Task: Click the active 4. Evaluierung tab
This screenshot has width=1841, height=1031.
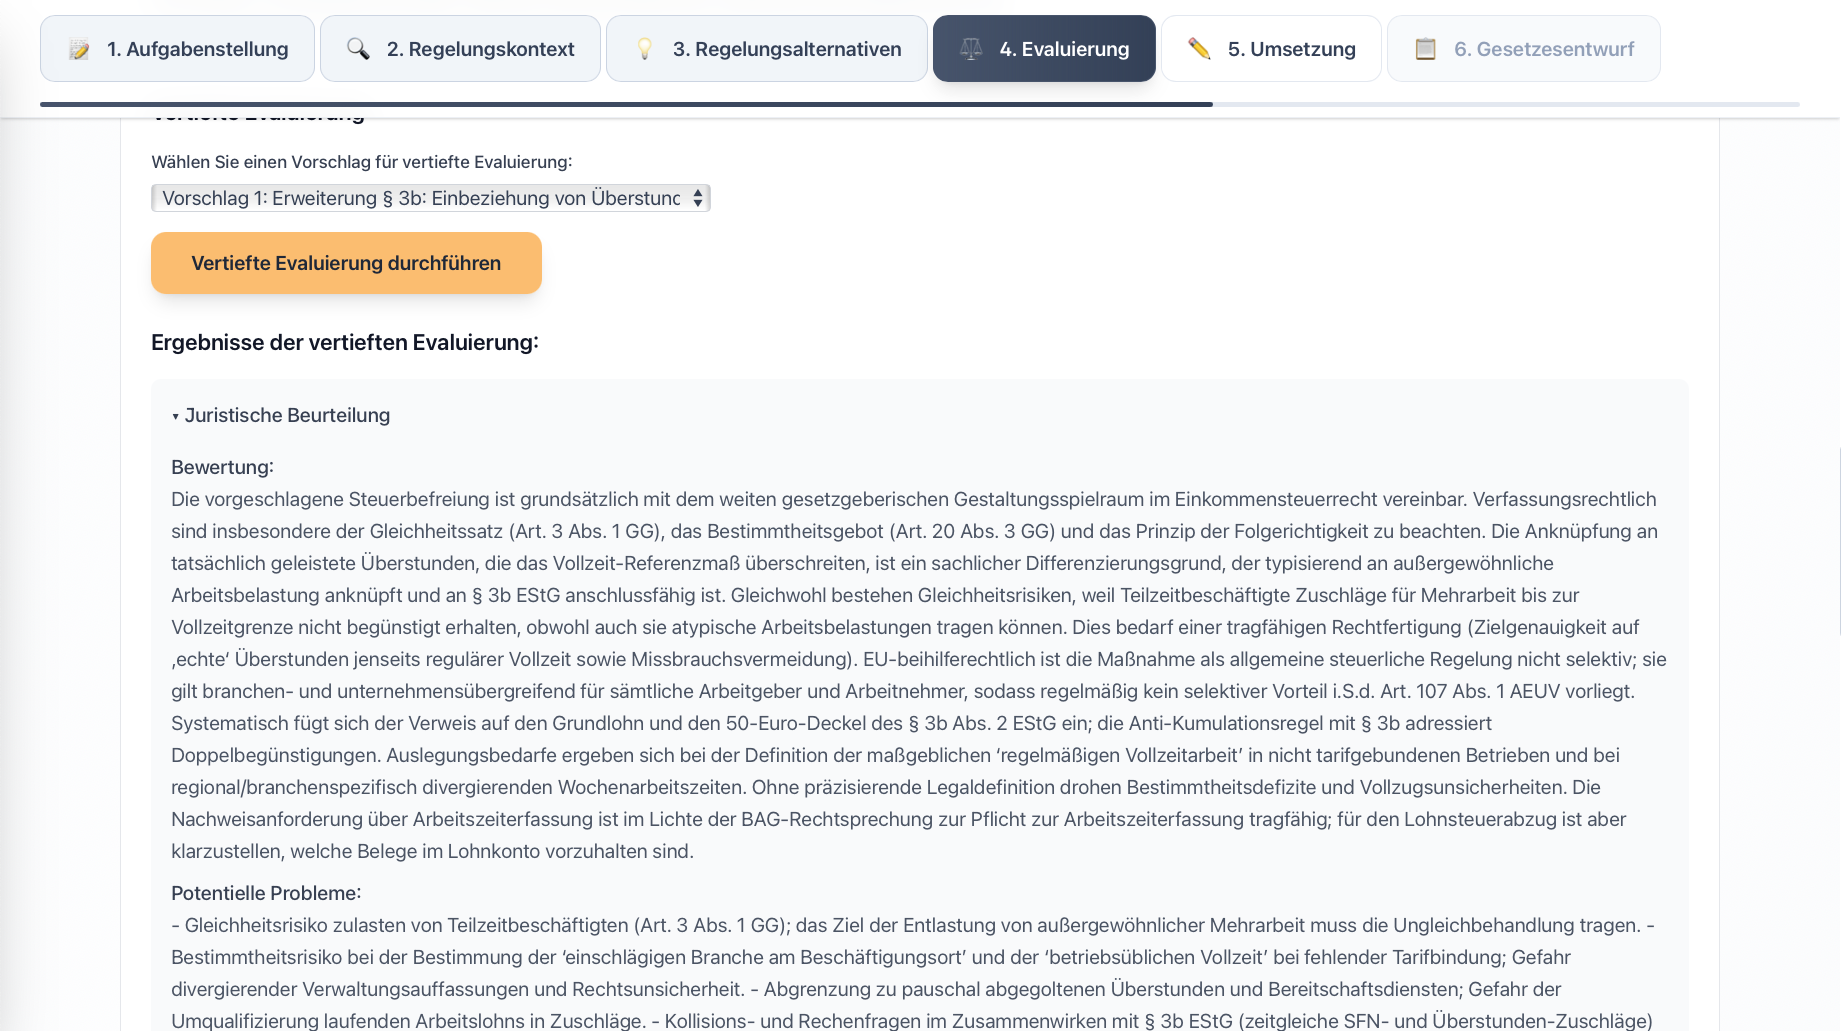Action: coord(1044,47)
